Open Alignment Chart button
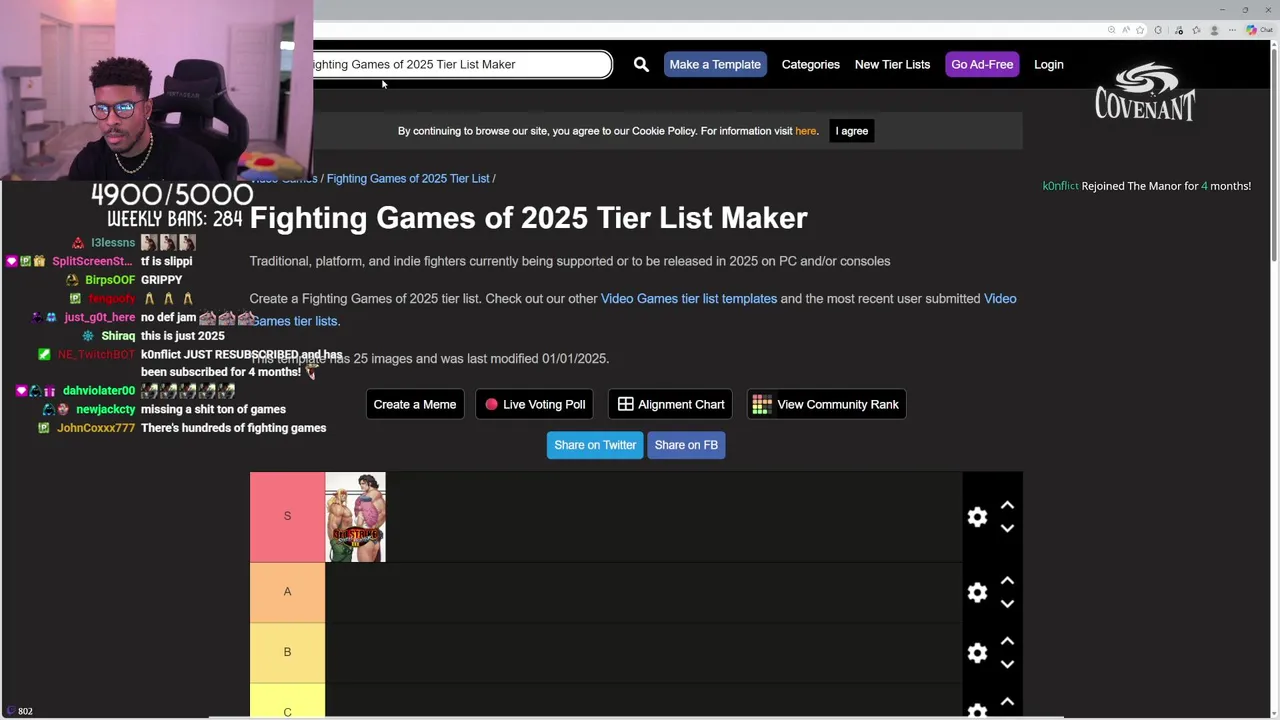1280x720 pixels. [671, 404]
